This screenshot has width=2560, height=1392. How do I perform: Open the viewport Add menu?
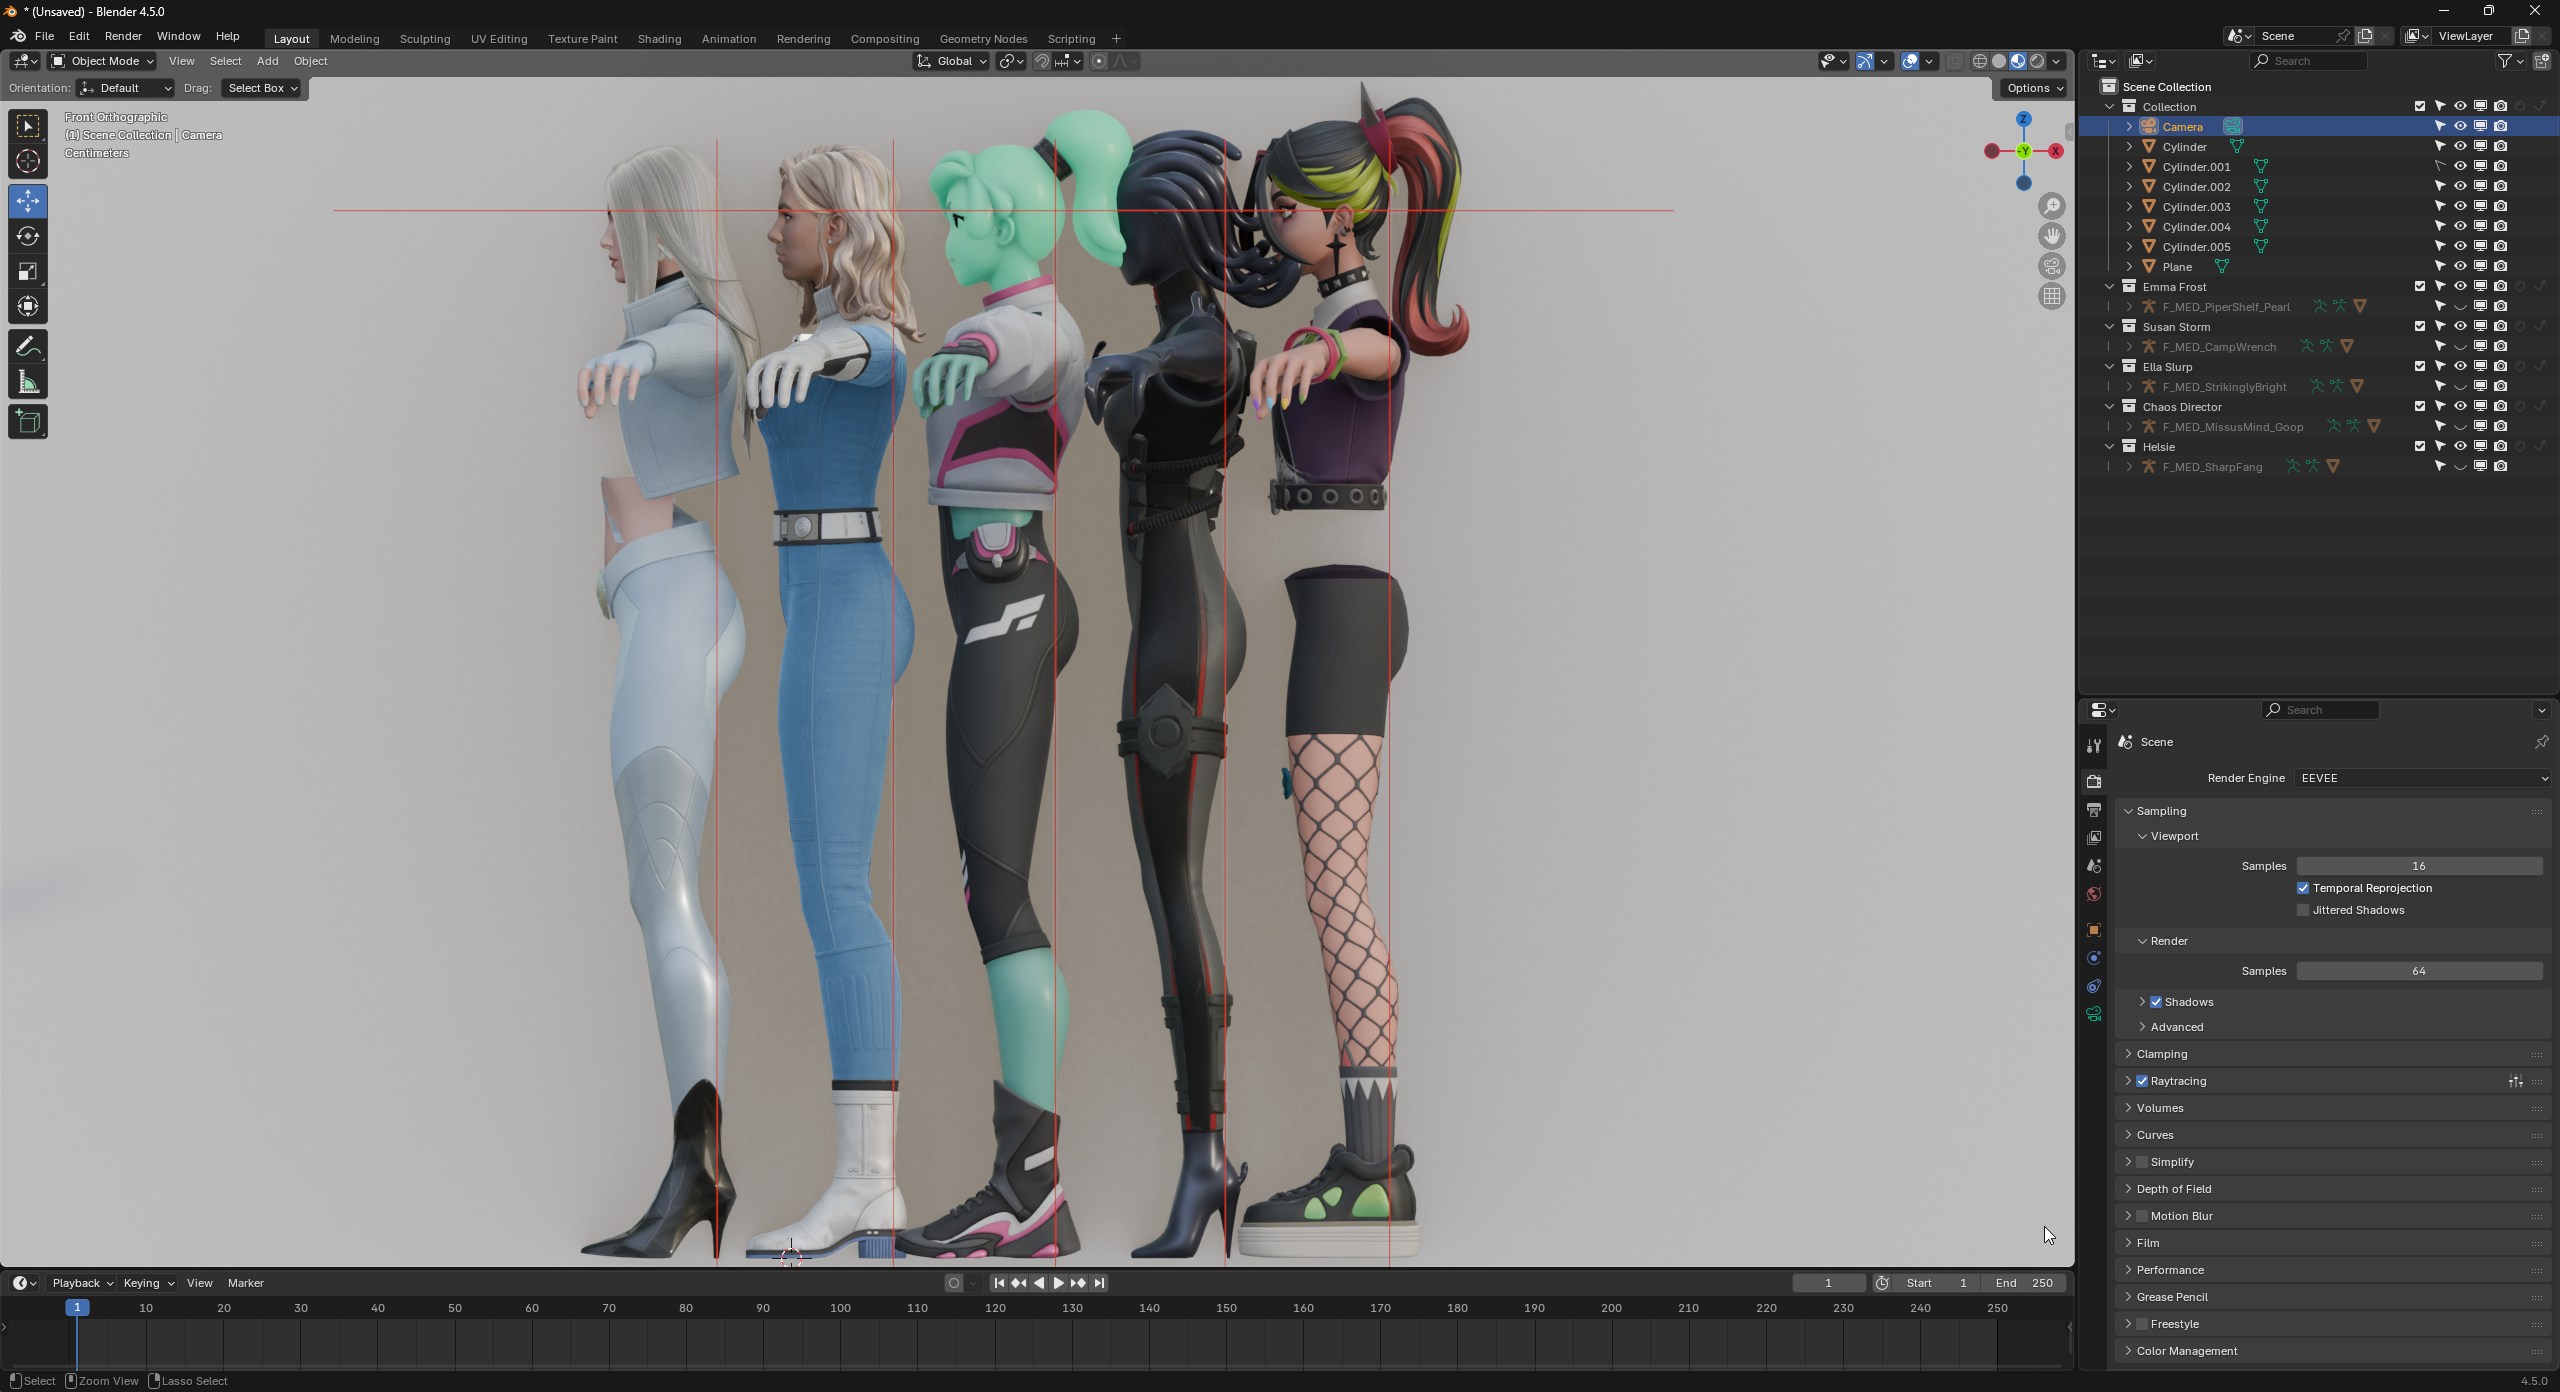click(267, 61)
